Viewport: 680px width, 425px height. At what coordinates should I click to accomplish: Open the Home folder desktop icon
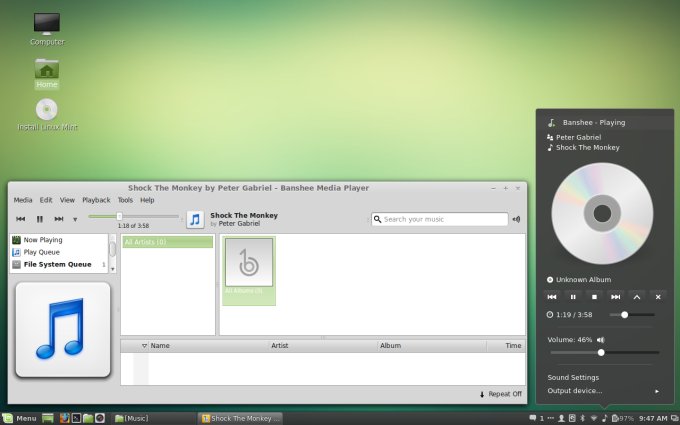47,73
